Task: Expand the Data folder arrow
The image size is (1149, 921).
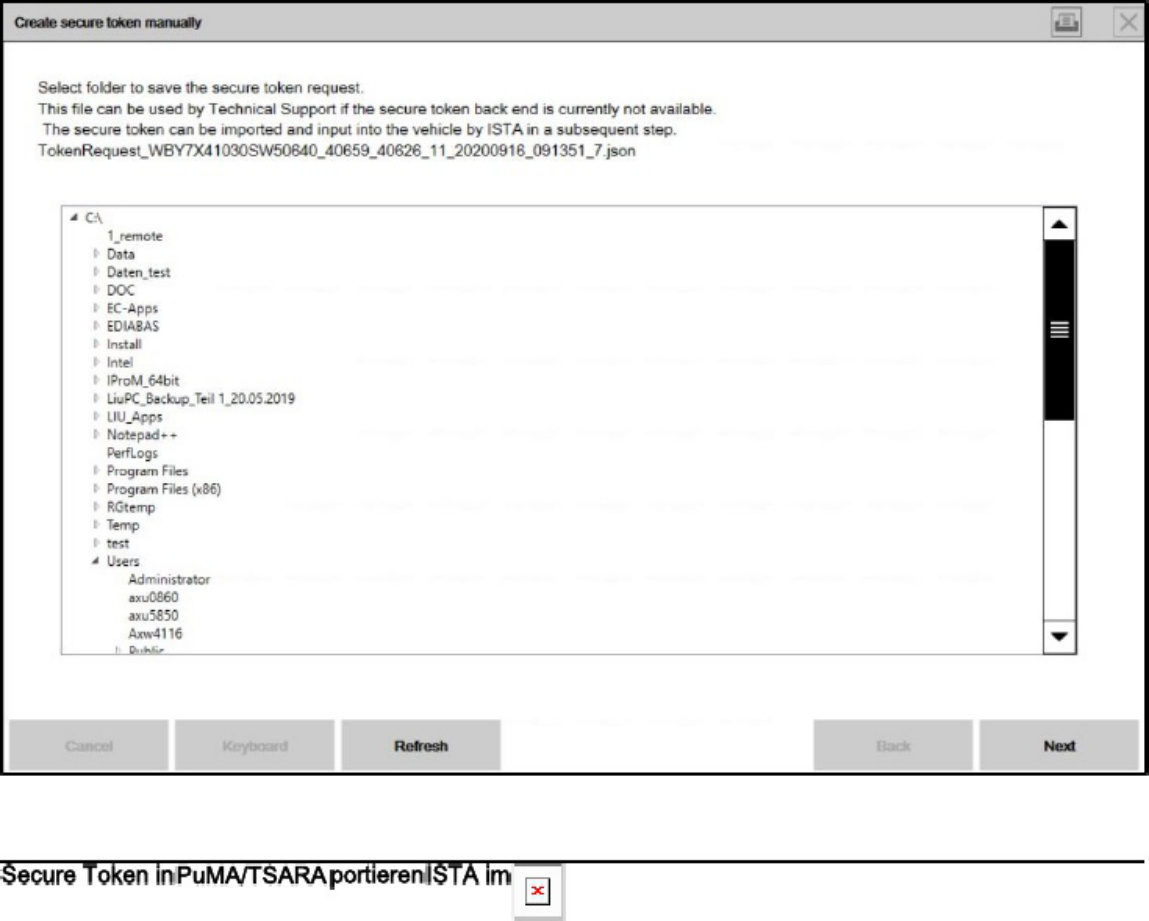Action: pyautogui.click(x=96, y=254)
